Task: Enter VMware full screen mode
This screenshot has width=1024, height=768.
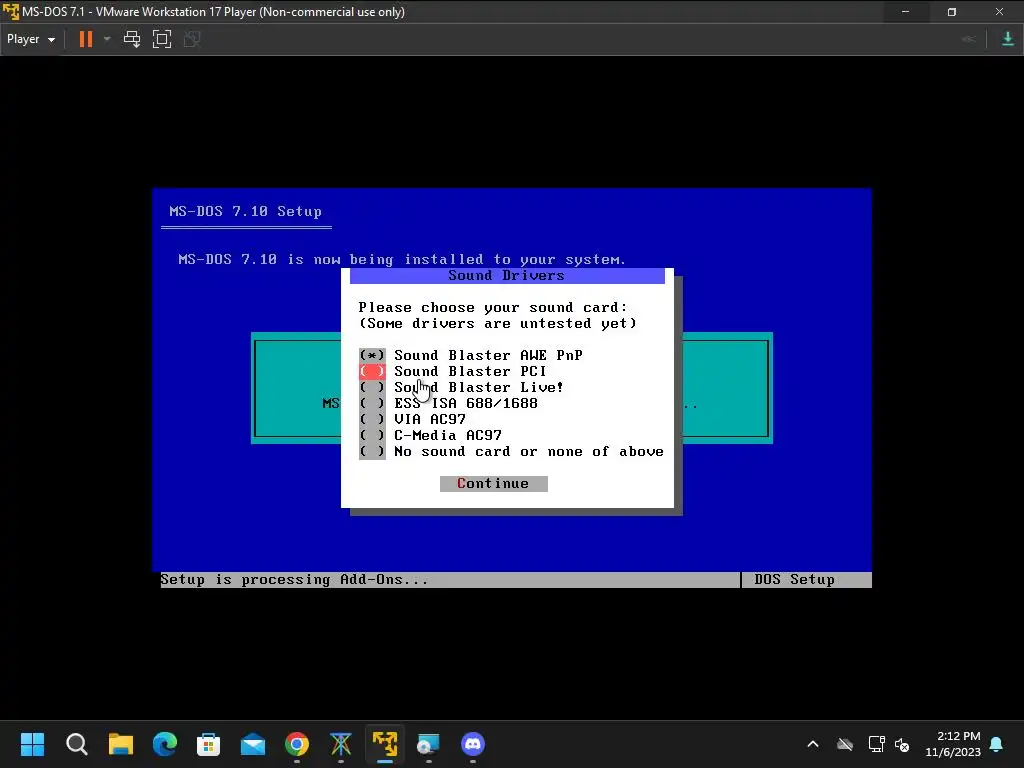Action: (x=162, y=39)
